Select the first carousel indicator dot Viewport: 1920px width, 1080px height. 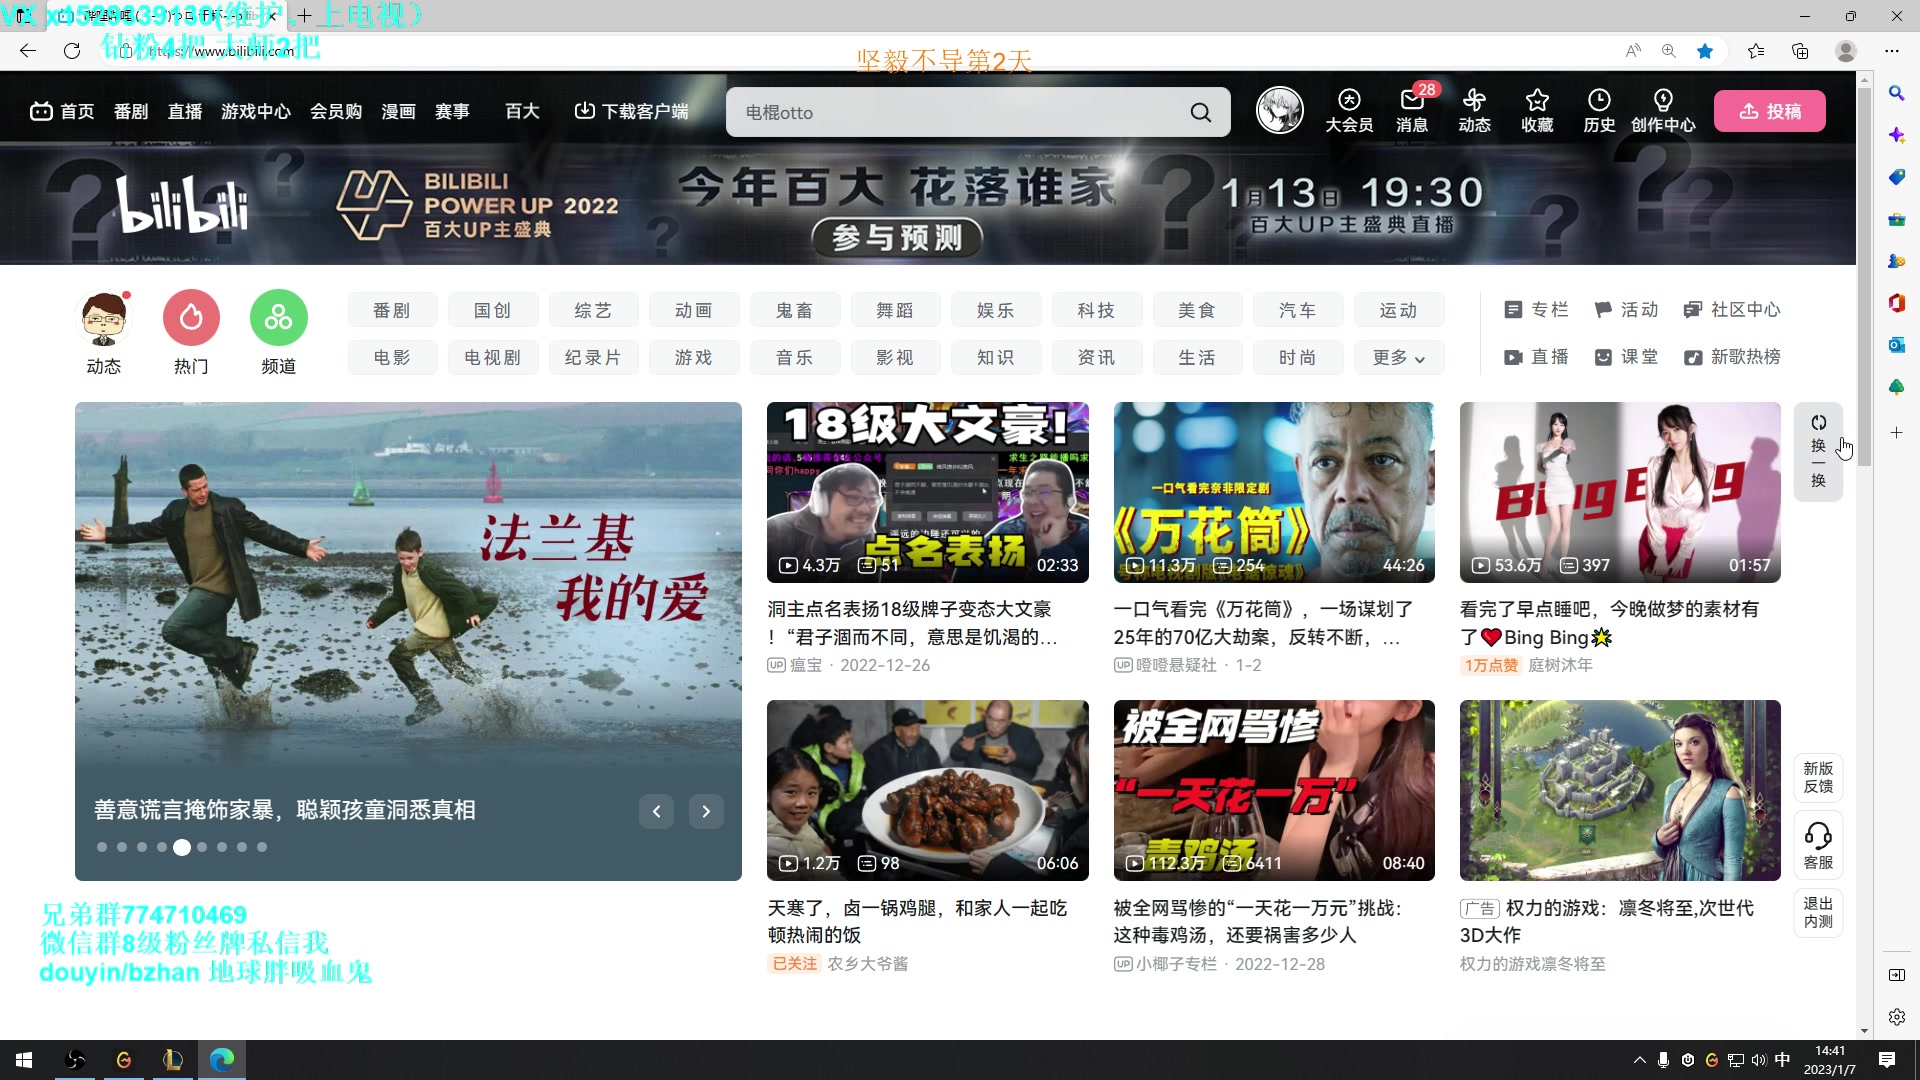click(x=102, y=847)
